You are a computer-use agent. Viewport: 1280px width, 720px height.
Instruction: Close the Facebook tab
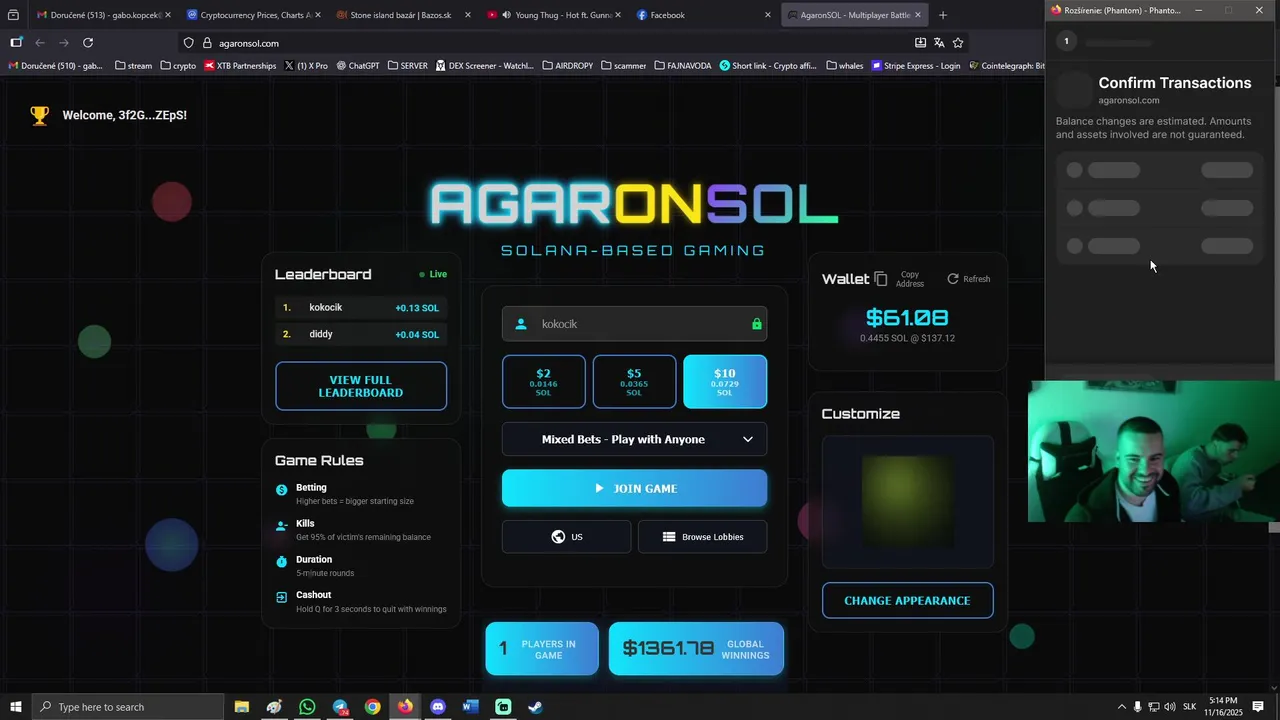(768, 15)
